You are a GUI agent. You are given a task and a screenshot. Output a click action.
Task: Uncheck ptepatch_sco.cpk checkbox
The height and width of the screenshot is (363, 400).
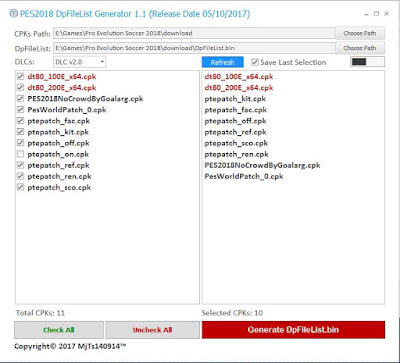click(21, 187)
